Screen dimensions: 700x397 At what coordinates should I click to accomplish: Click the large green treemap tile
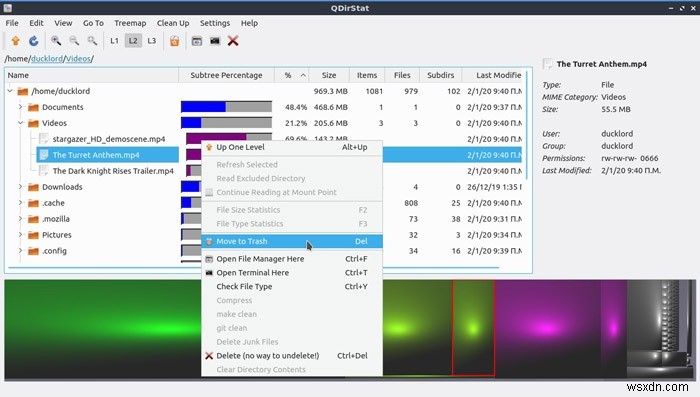coord(103,330)
